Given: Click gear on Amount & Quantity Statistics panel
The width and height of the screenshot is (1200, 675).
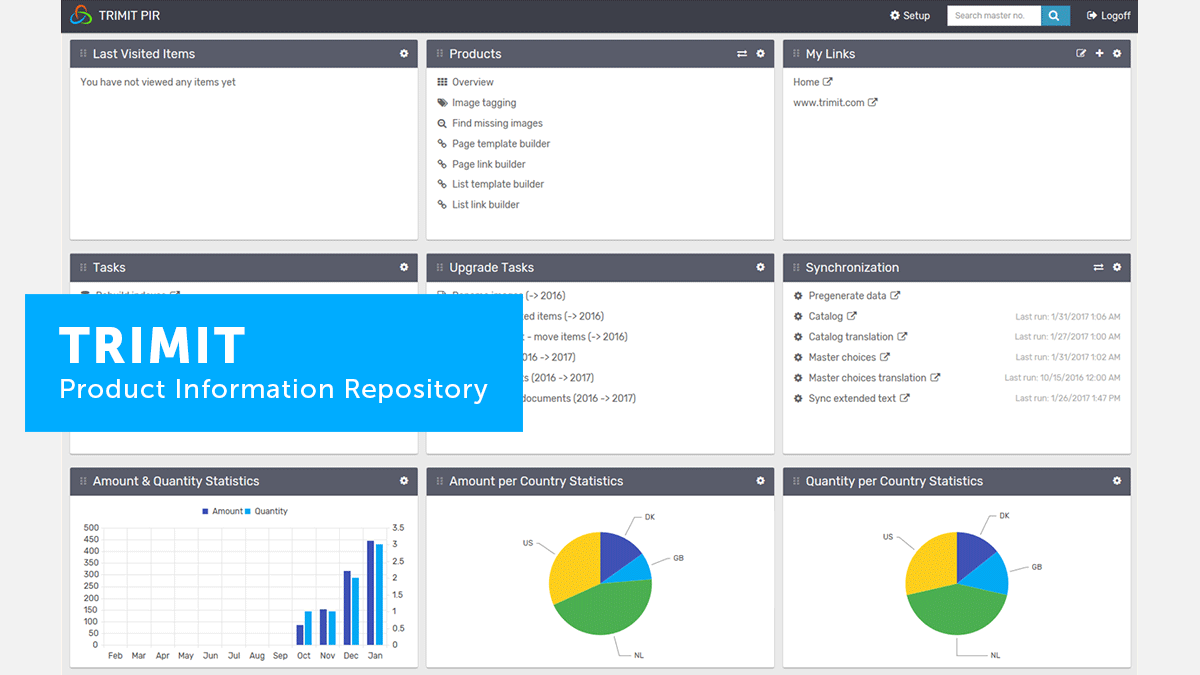Looking at the screenshot, I should click(404, 481).
